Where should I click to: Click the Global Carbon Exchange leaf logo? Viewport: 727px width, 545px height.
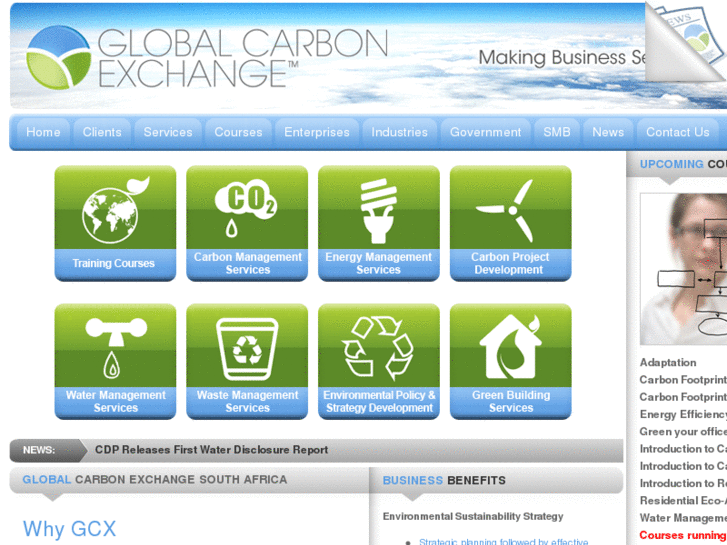point(58,58)
